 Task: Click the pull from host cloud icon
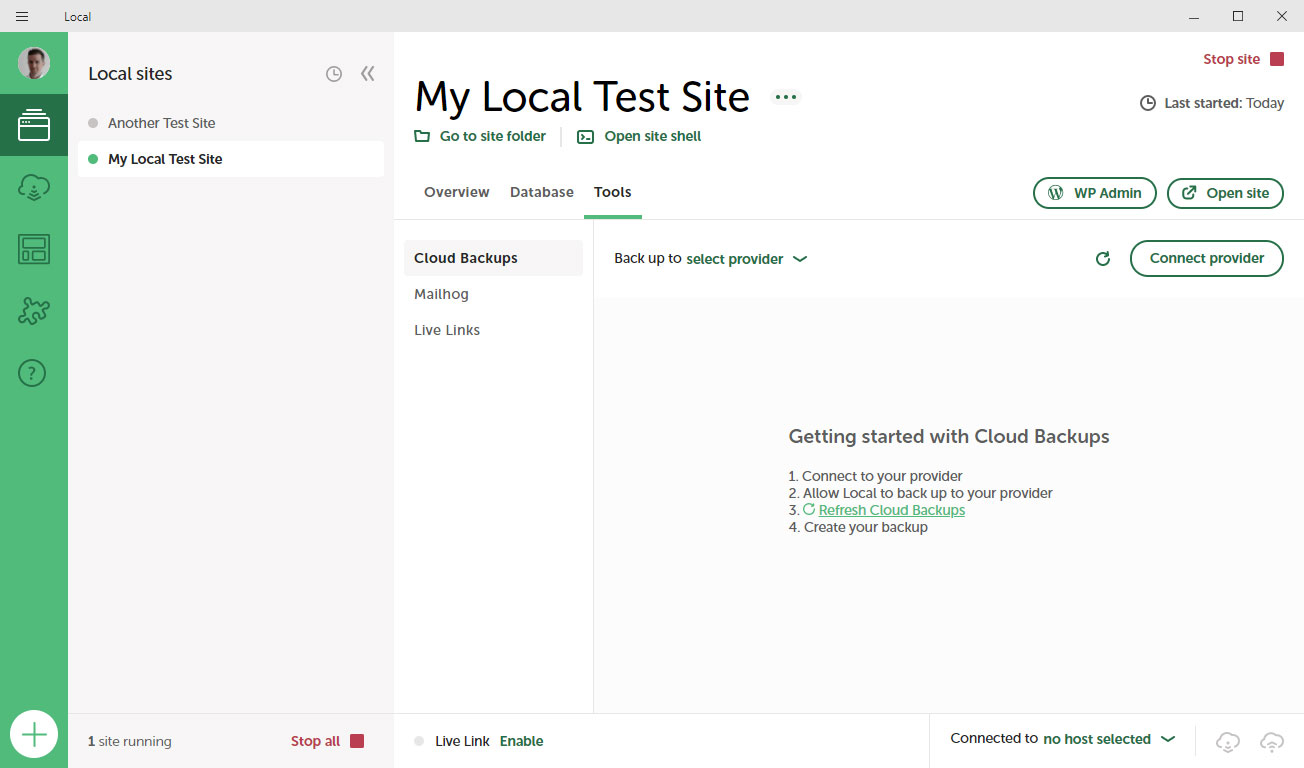click(1228, 741)
